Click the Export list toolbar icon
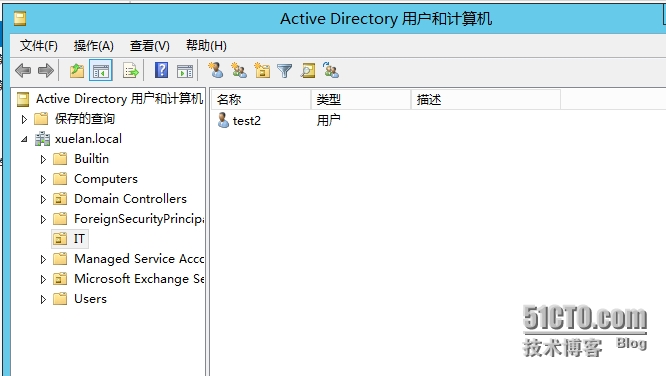The height and width of the screenshot is (376, 666). click(130, 71)
